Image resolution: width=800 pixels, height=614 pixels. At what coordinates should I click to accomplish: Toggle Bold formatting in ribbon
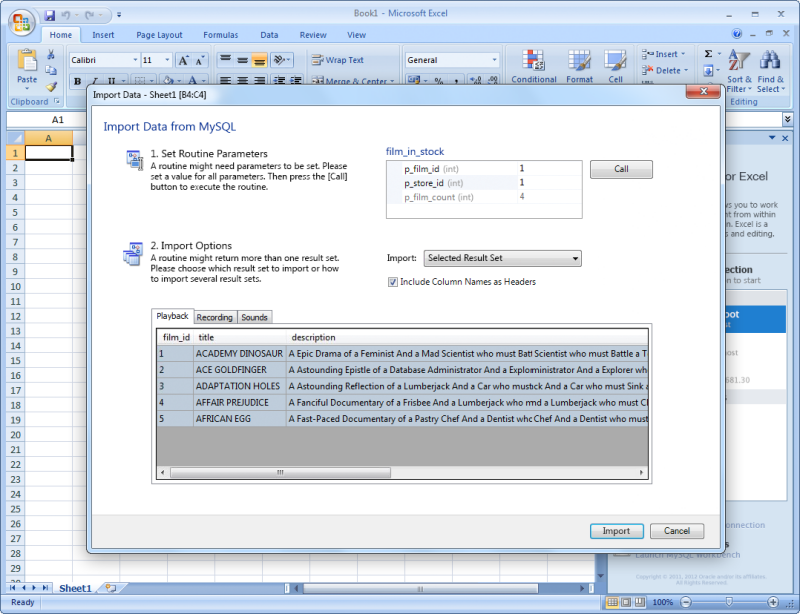click(78, 81)
